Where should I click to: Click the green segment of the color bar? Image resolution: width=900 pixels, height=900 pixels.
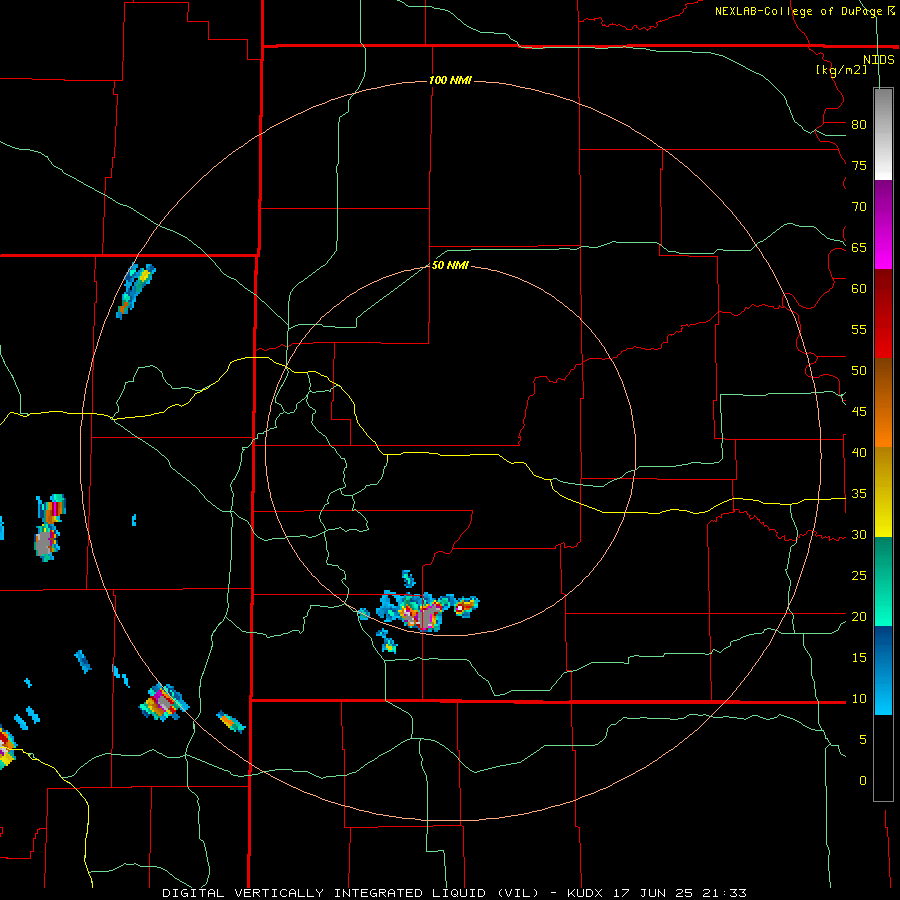point(883,581)
